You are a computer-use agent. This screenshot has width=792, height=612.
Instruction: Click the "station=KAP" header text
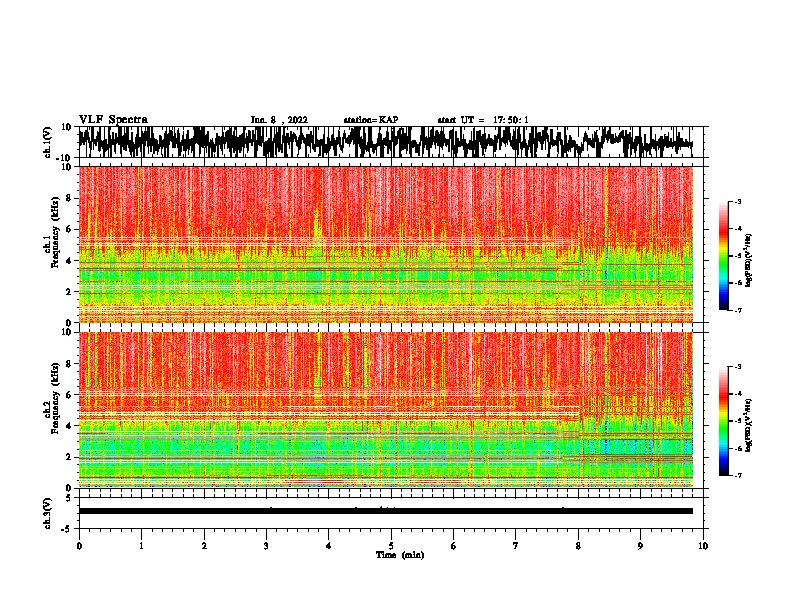[x=371, y=120]
